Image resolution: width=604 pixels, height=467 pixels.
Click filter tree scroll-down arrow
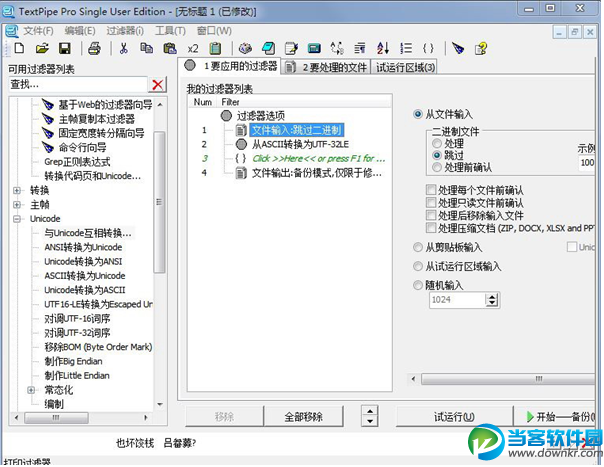click(x=160, y=404)
